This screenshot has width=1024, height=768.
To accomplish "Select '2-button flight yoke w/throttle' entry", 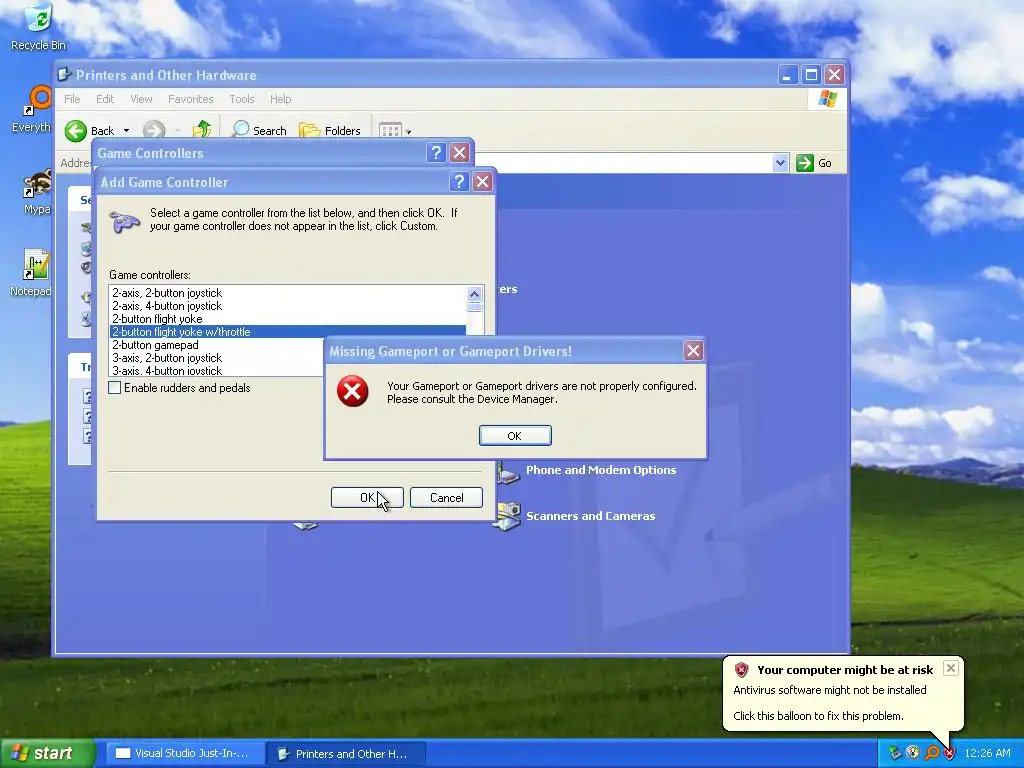I will click(x=287, y=332).
